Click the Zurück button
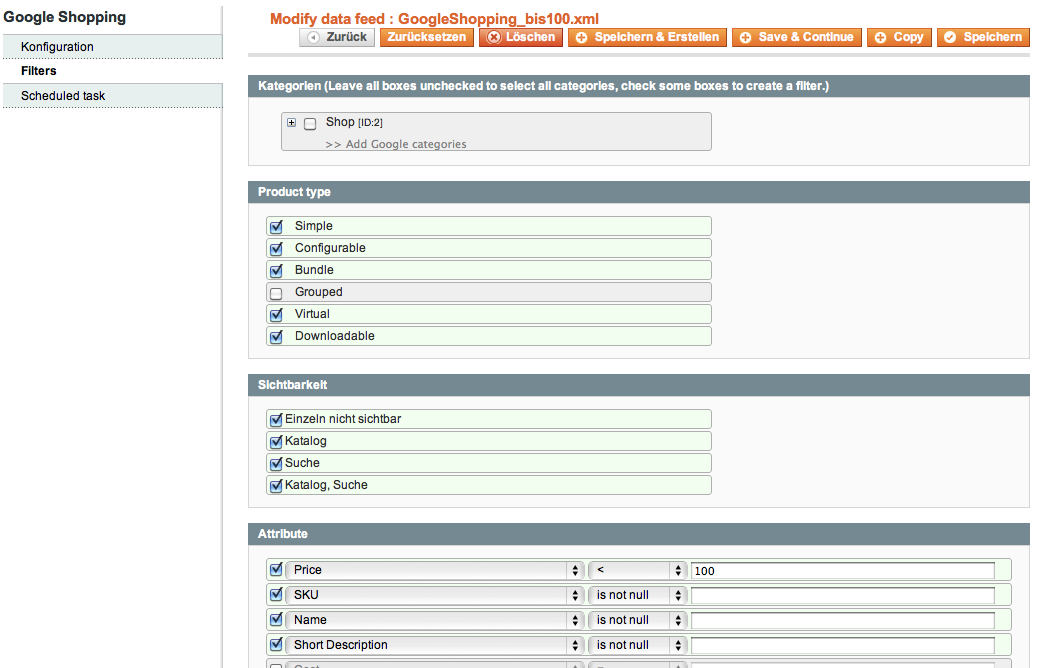Screen dimensions: 1038x668 [x=337, y=37]
